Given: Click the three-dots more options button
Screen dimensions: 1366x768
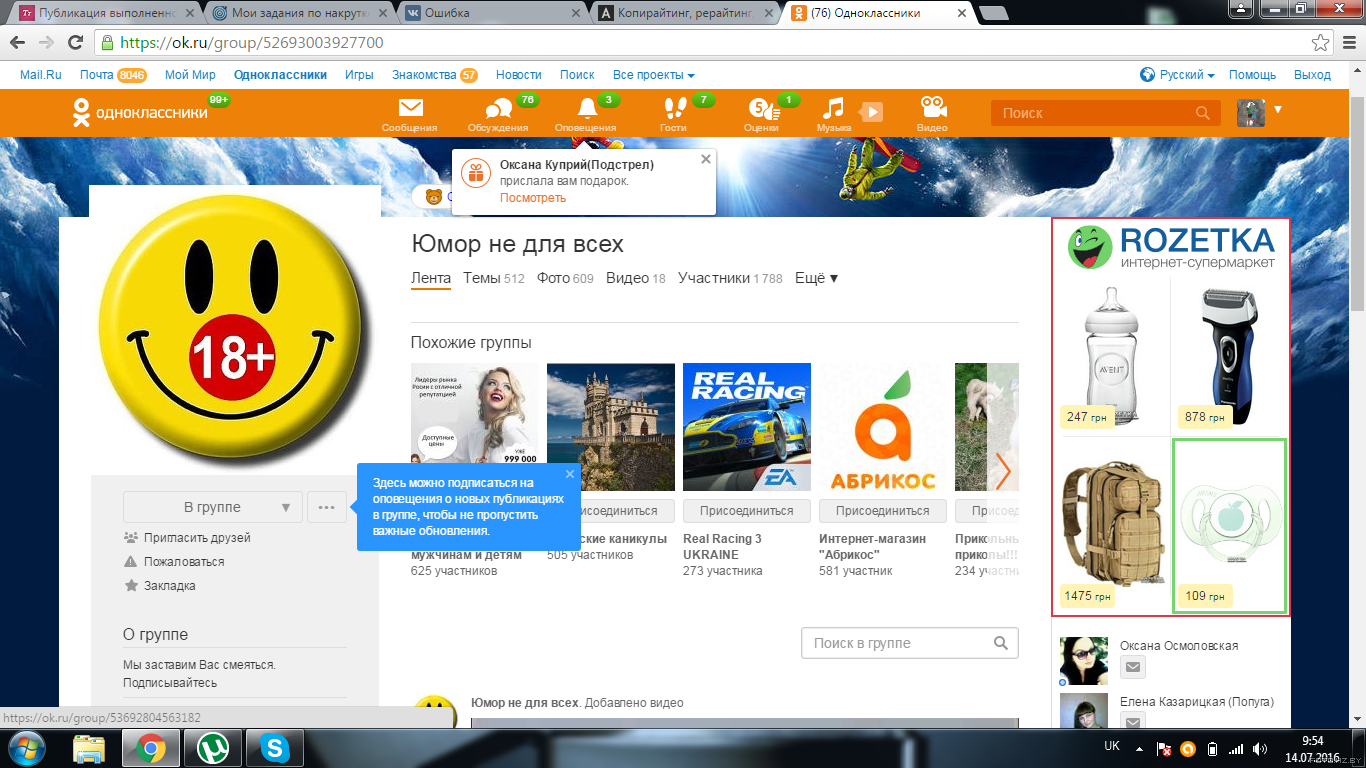Looking at the screenshot, I should tap(327, 507).
